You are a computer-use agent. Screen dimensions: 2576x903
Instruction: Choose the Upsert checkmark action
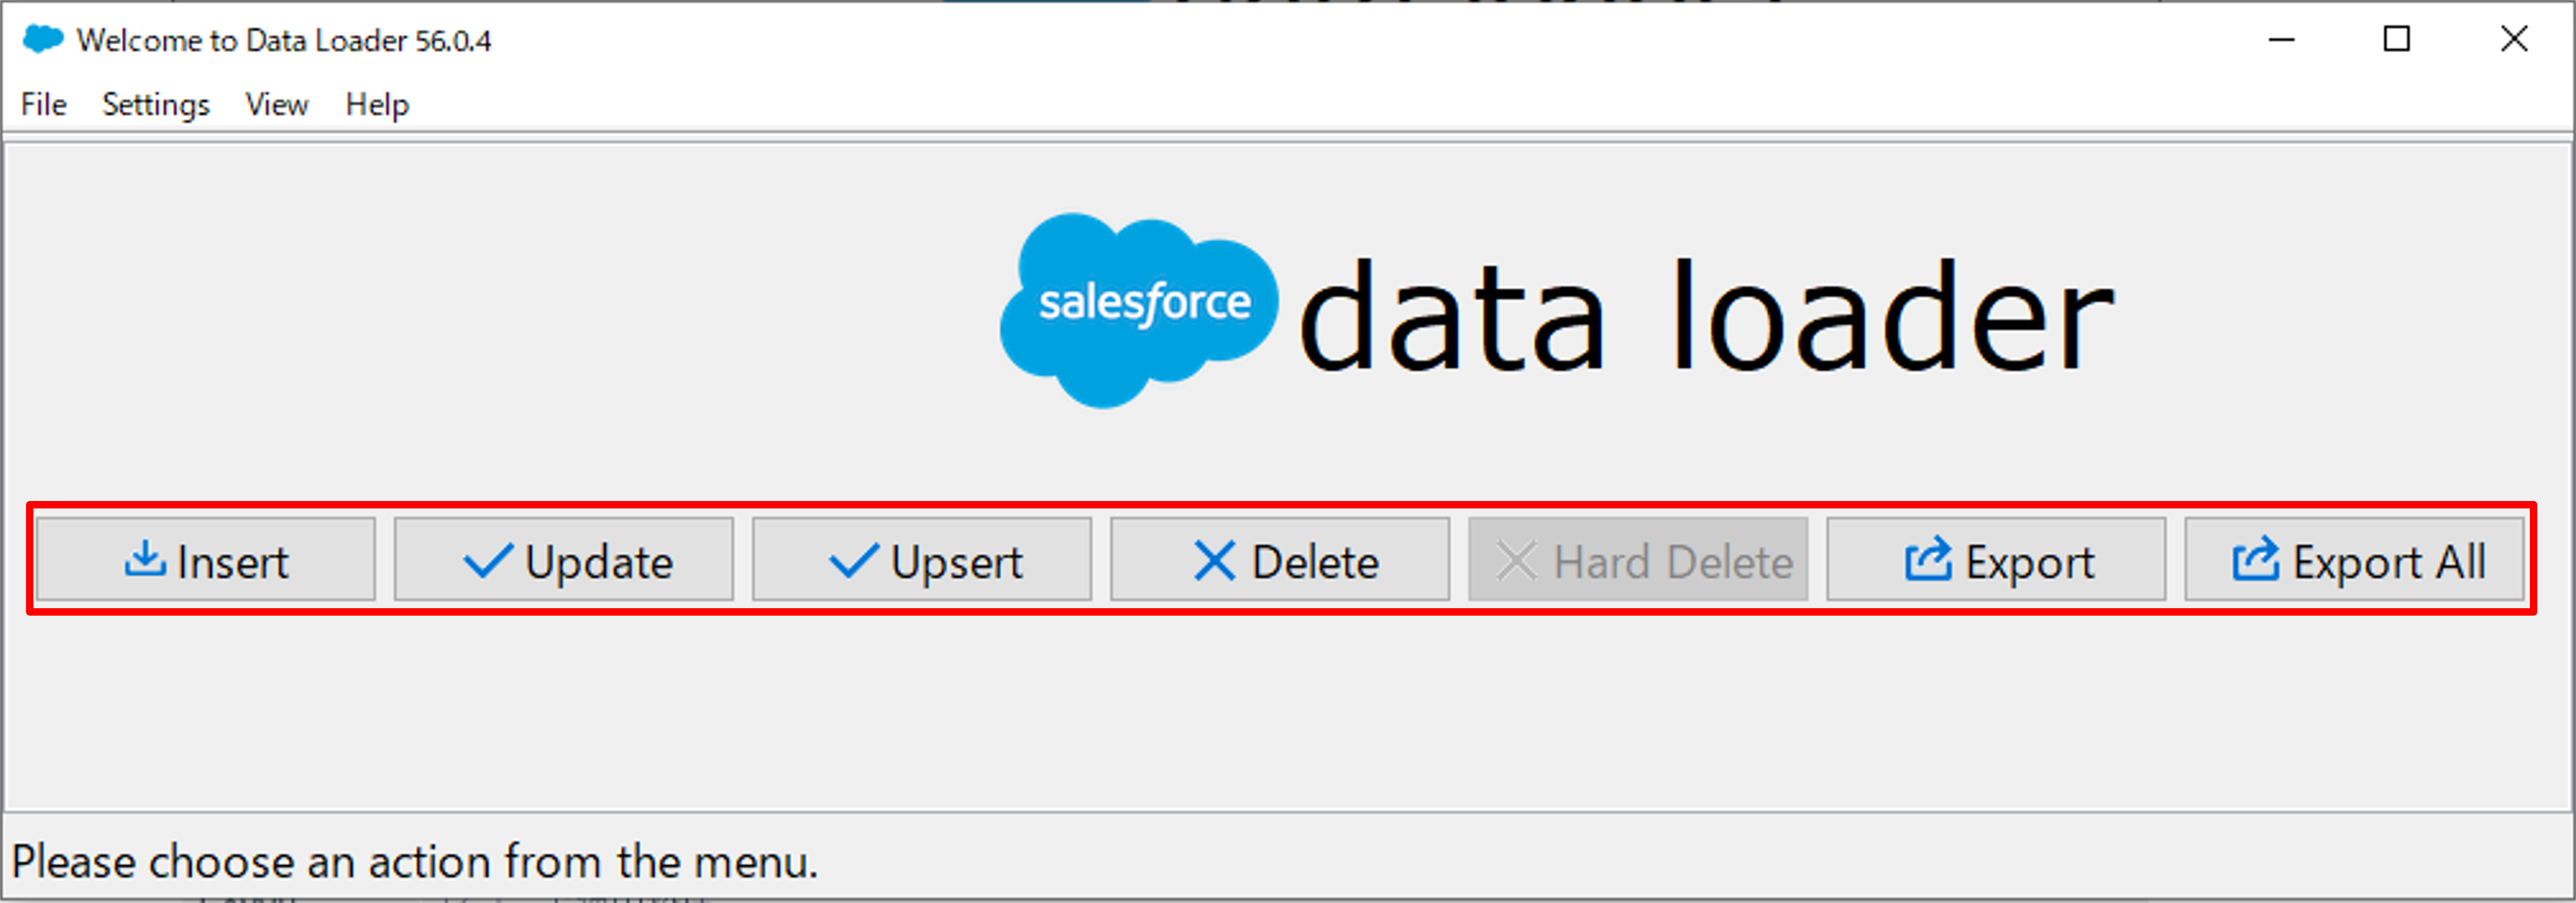coord(922,560)
